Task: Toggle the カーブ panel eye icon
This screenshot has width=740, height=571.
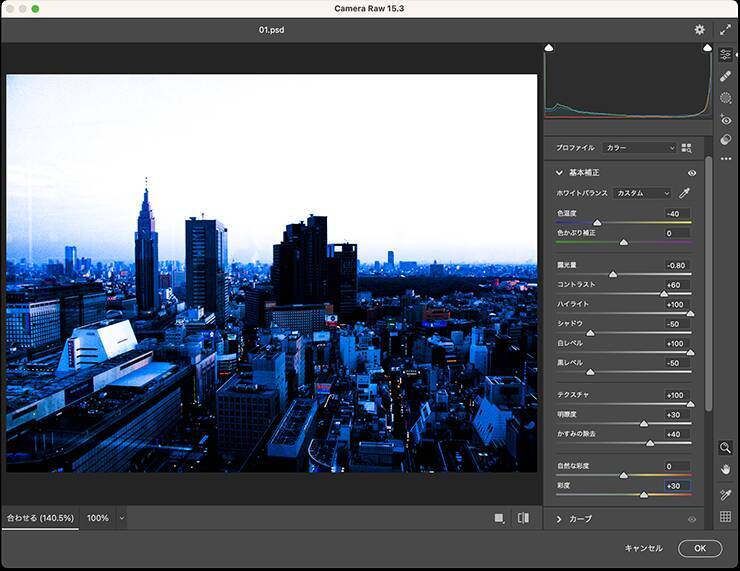Action: click(691, 519)
